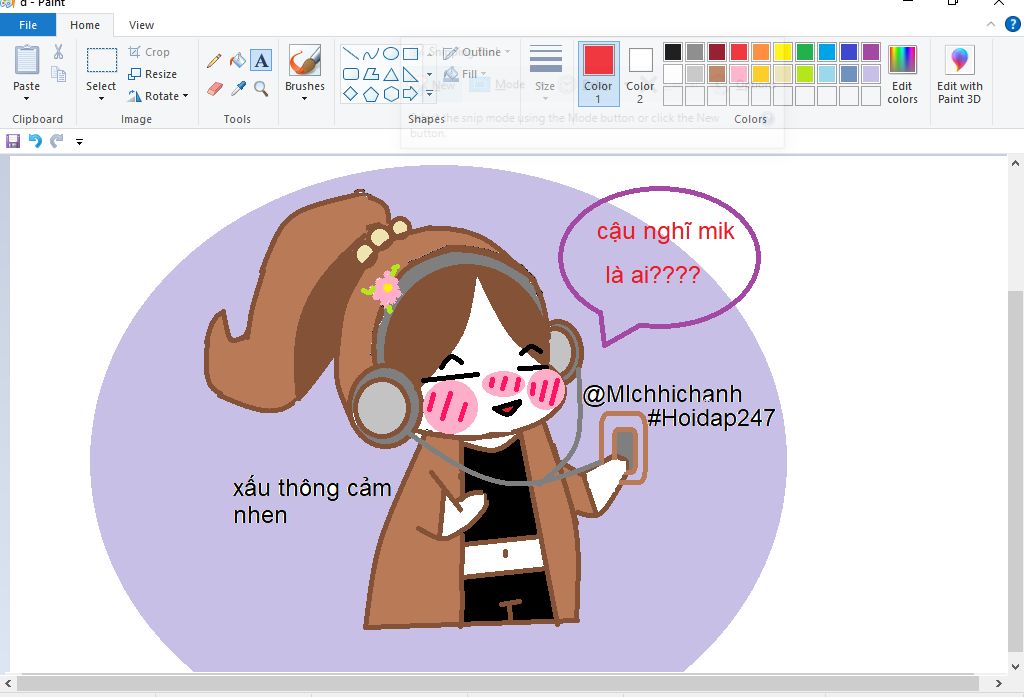The height and width of the screenshot is (697, 1024).
Task: Open Customize Quick Access Toolbar dropdown
Action: click(x=79, y=141)
